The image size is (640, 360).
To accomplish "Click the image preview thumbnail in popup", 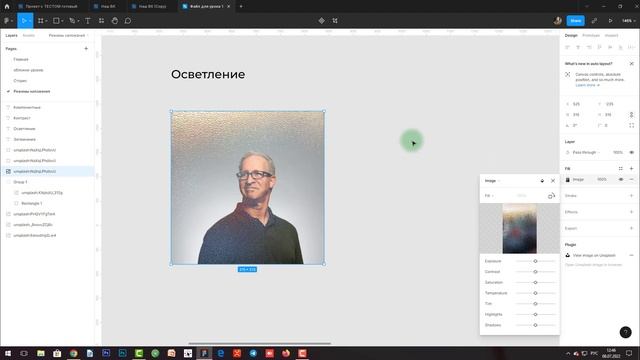I will [x=519, y=229].
